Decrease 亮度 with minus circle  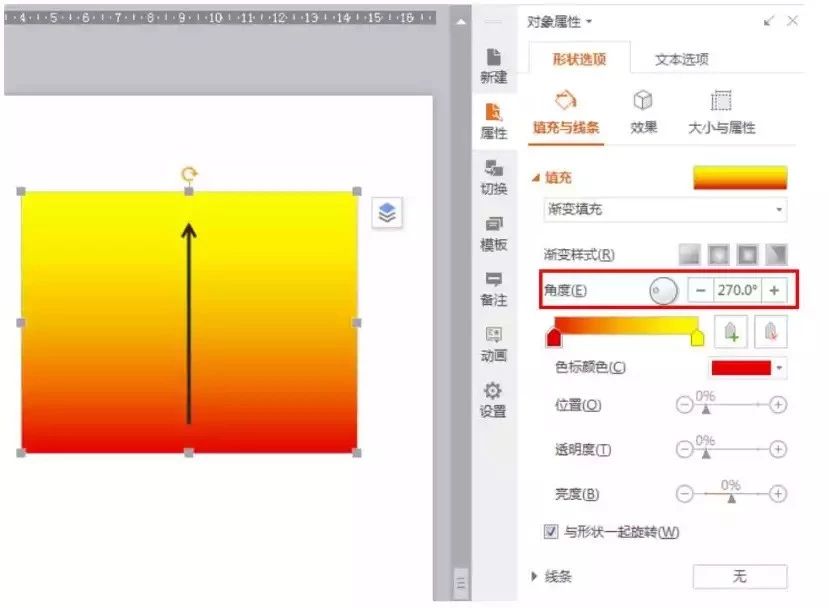point(684,494)
